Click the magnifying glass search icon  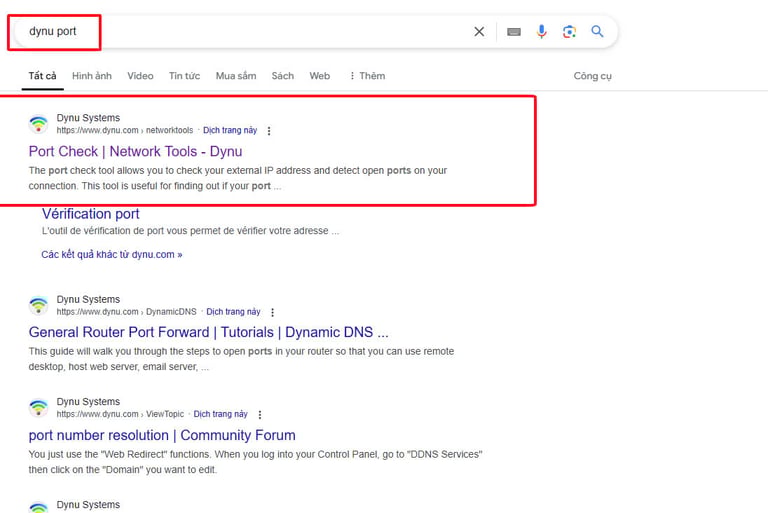coord(597,32)
